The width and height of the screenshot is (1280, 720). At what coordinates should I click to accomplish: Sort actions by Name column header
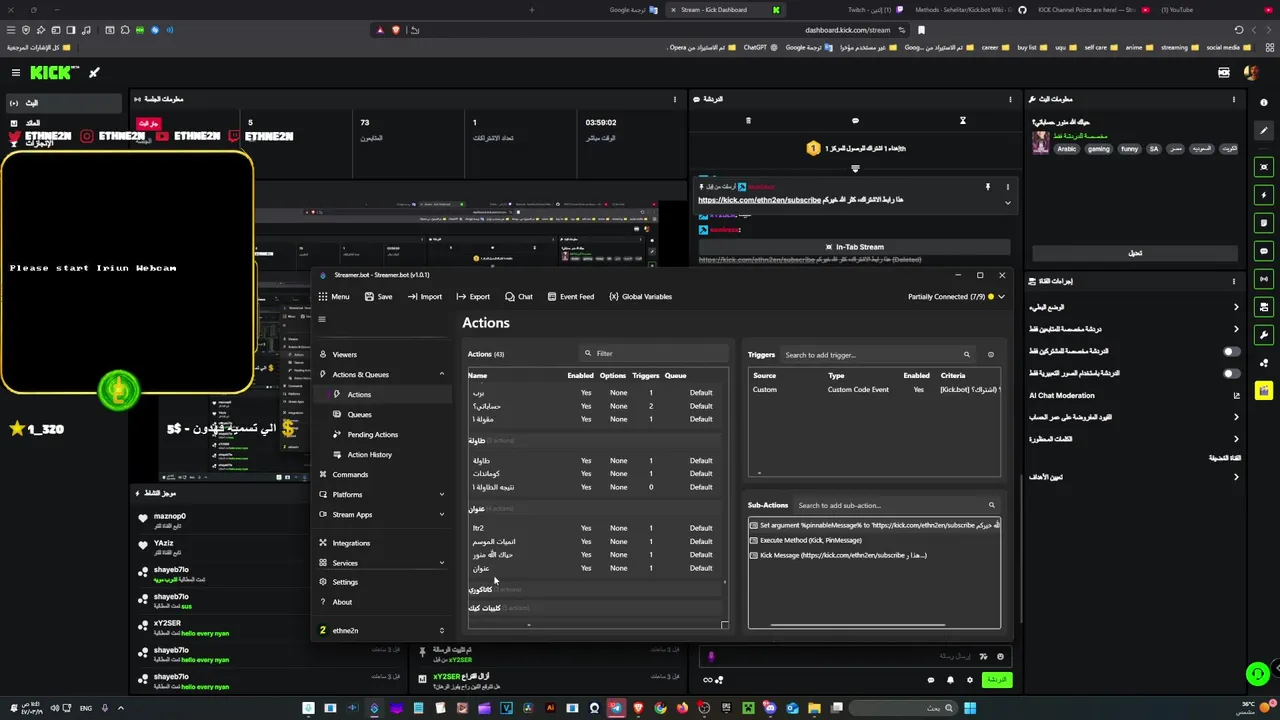click(478, 375)
